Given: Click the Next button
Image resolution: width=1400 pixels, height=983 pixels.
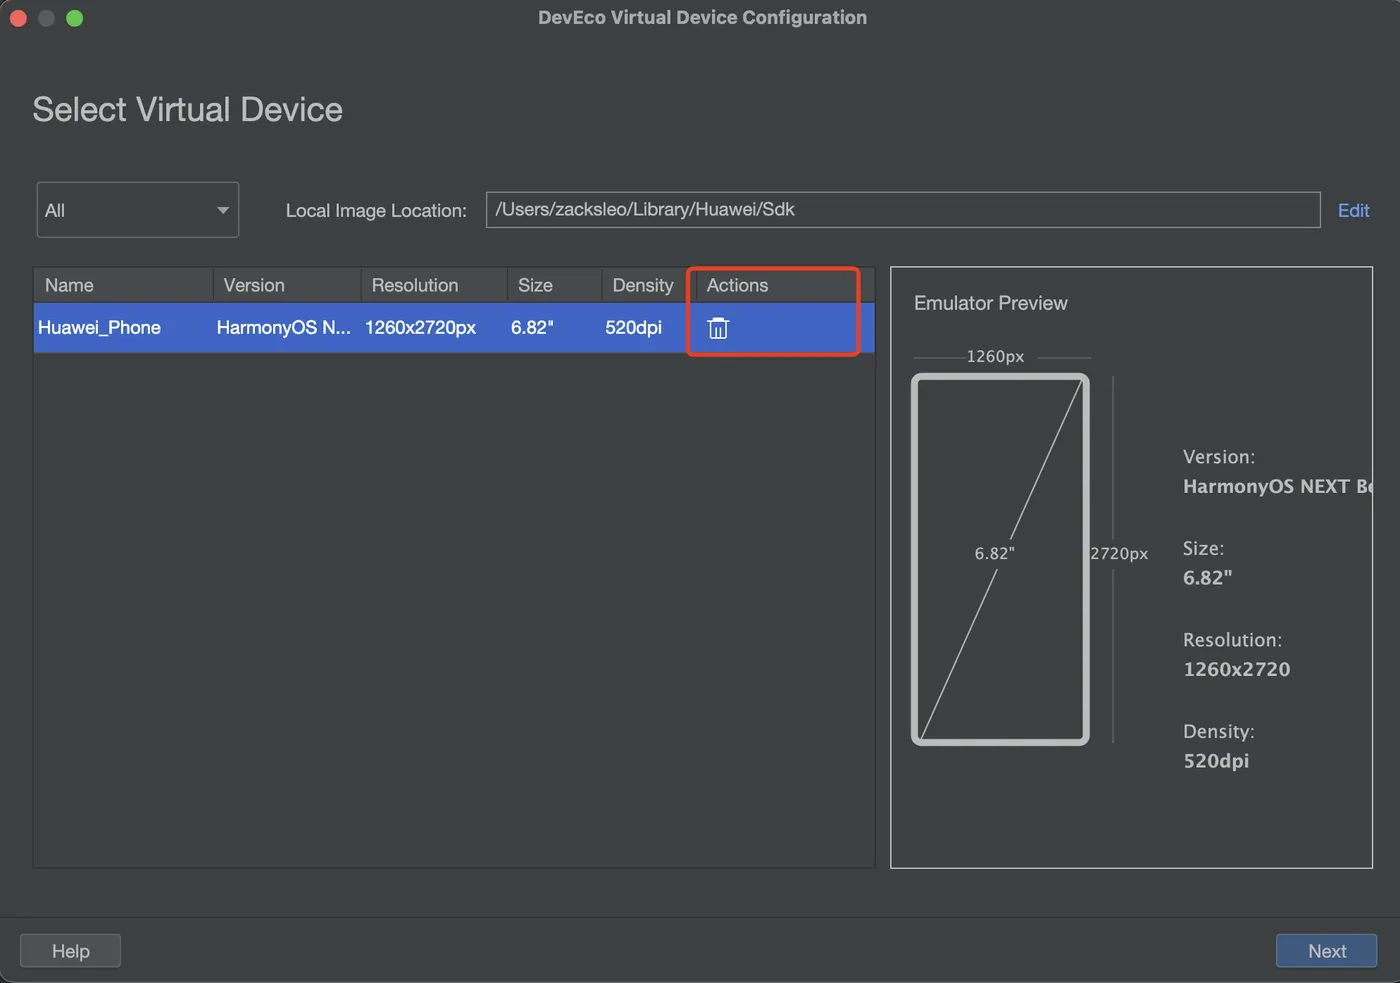Looking at the screenshot, I should coord(1326,951).
